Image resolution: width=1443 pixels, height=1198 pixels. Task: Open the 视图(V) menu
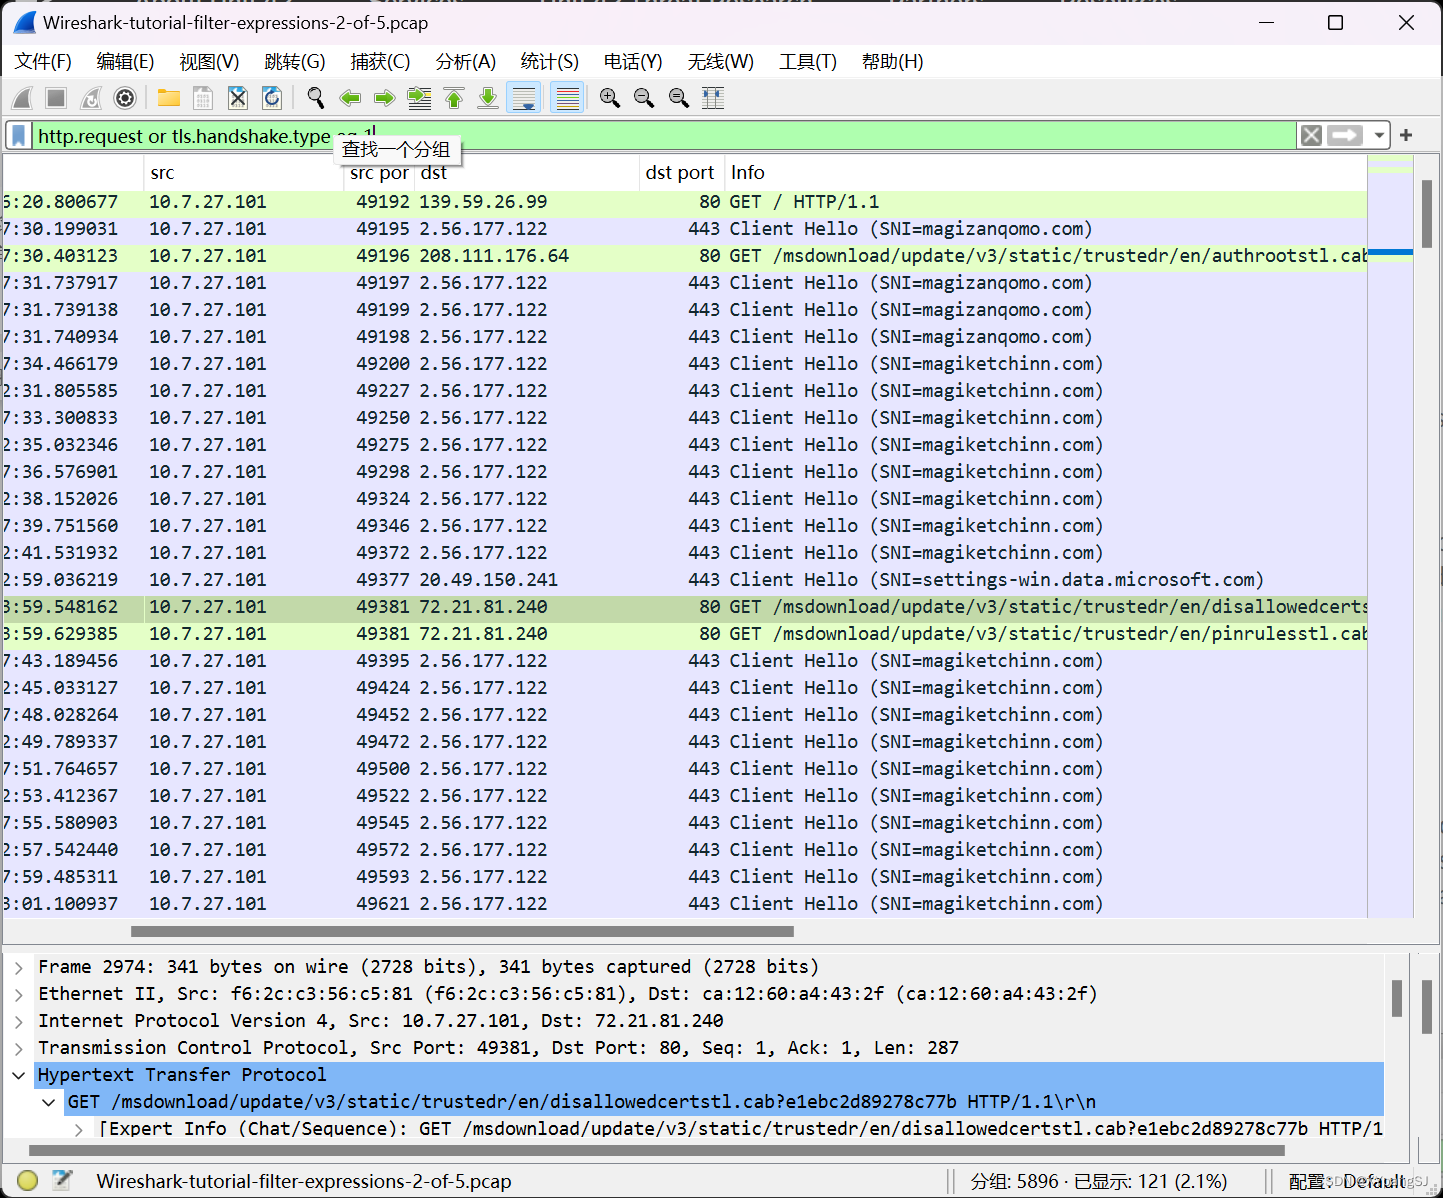click(209, 62)
